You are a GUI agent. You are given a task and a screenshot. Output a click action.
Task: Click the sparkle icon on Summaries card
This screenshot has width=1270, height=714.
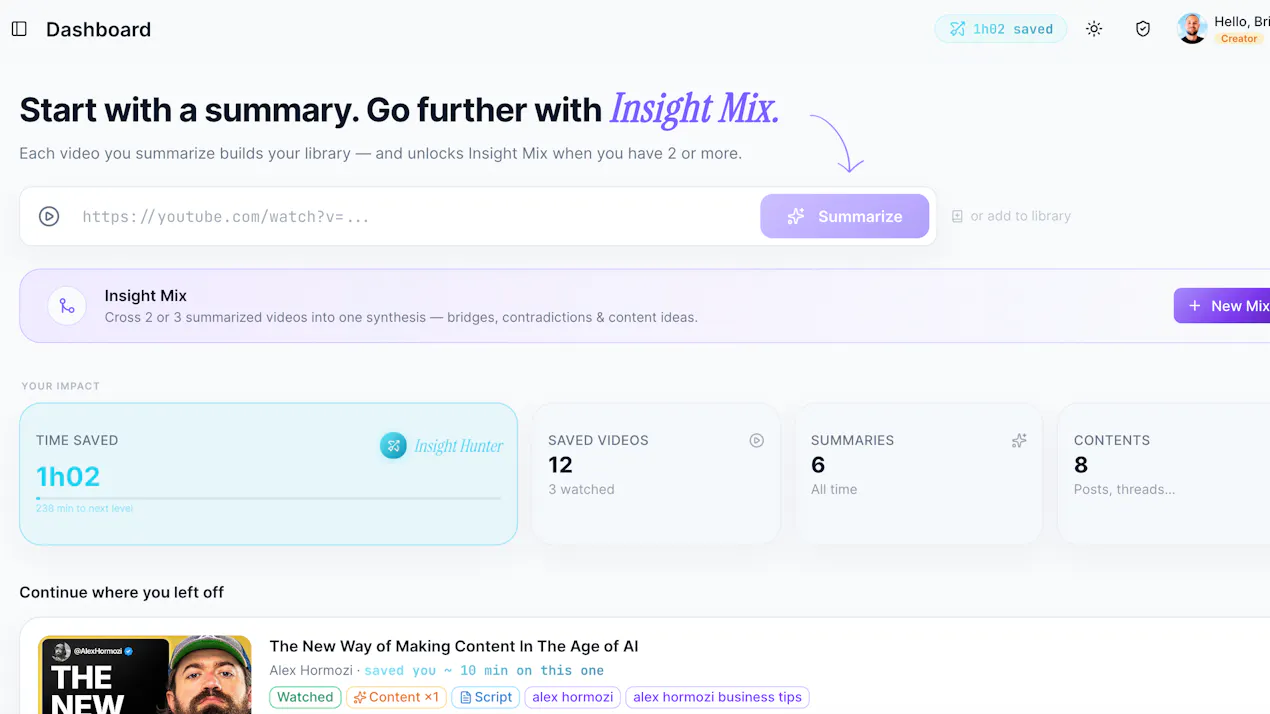point(1019,440)
